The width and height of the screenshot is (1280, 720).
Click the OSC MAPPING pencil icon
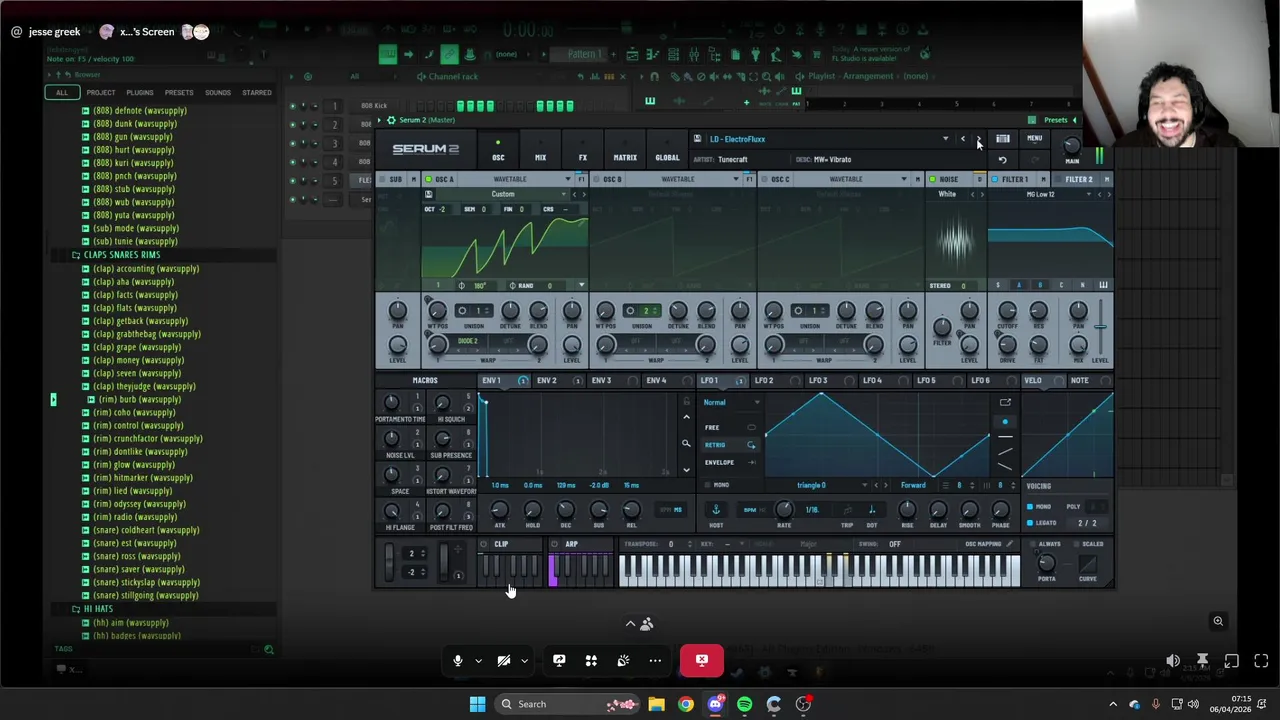[1009, 544]
